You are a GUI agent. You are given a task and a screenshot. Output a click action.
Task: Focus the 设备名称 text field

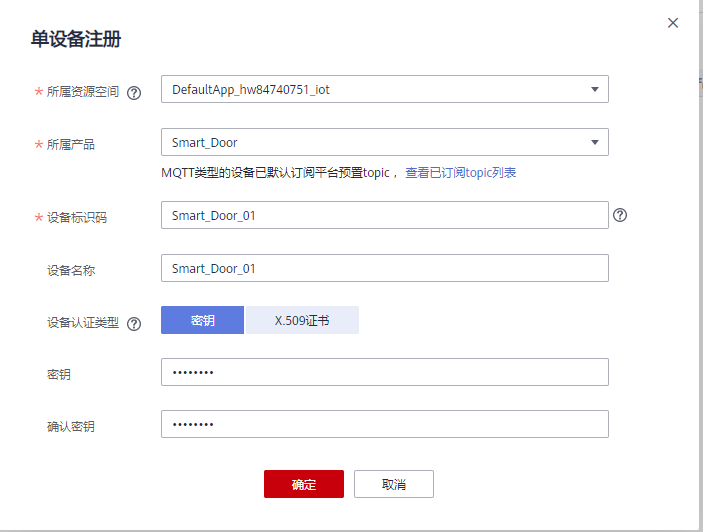coord(384,268)
